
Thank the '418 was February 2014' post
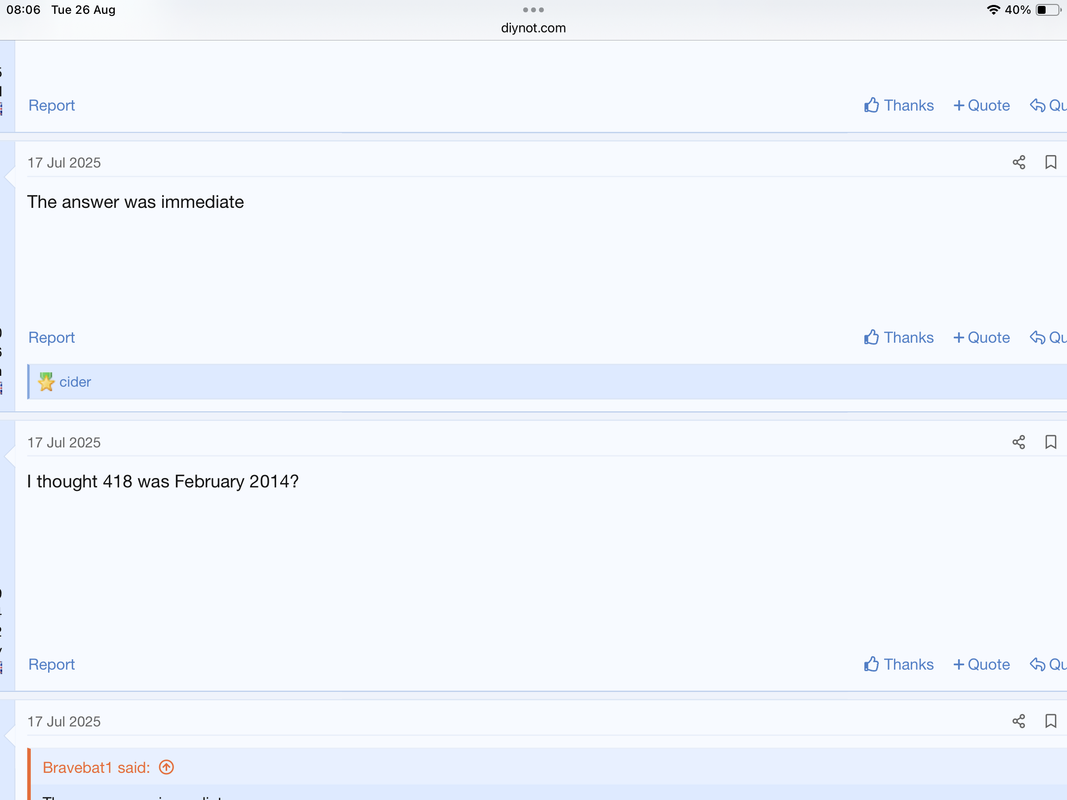point(899,665)
